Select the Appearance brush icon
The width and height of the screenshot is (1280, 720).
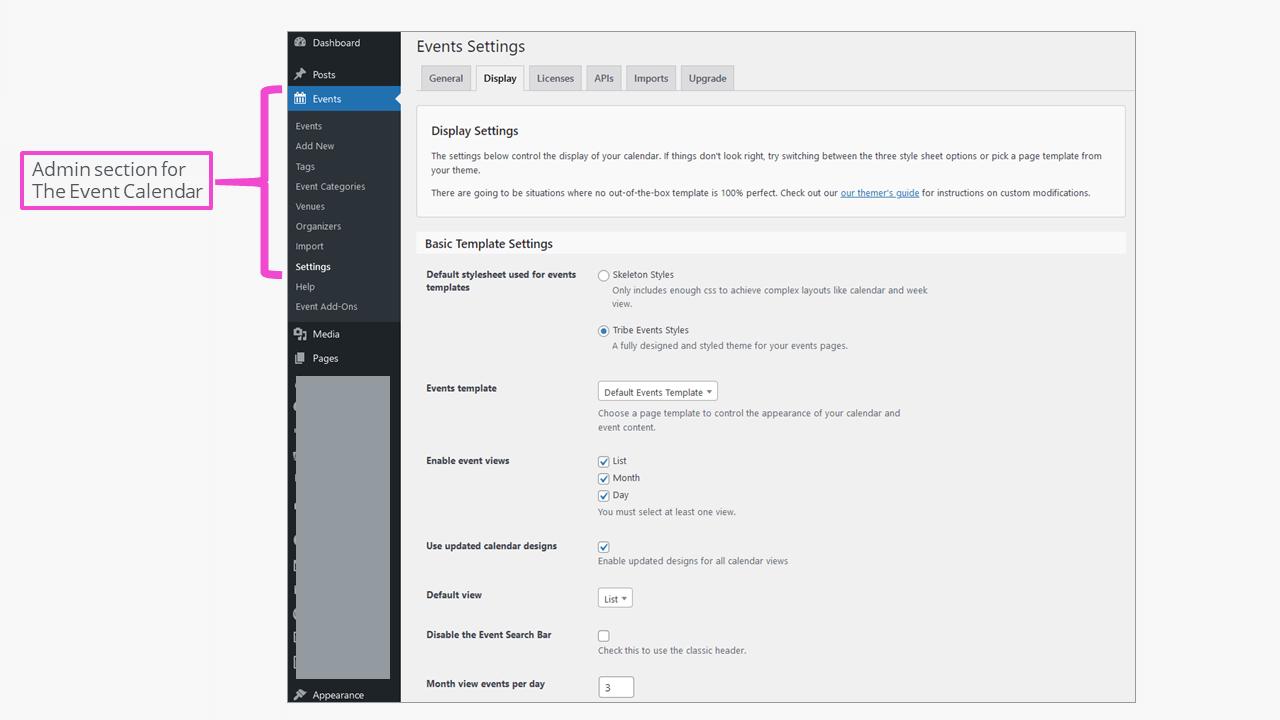302,694
